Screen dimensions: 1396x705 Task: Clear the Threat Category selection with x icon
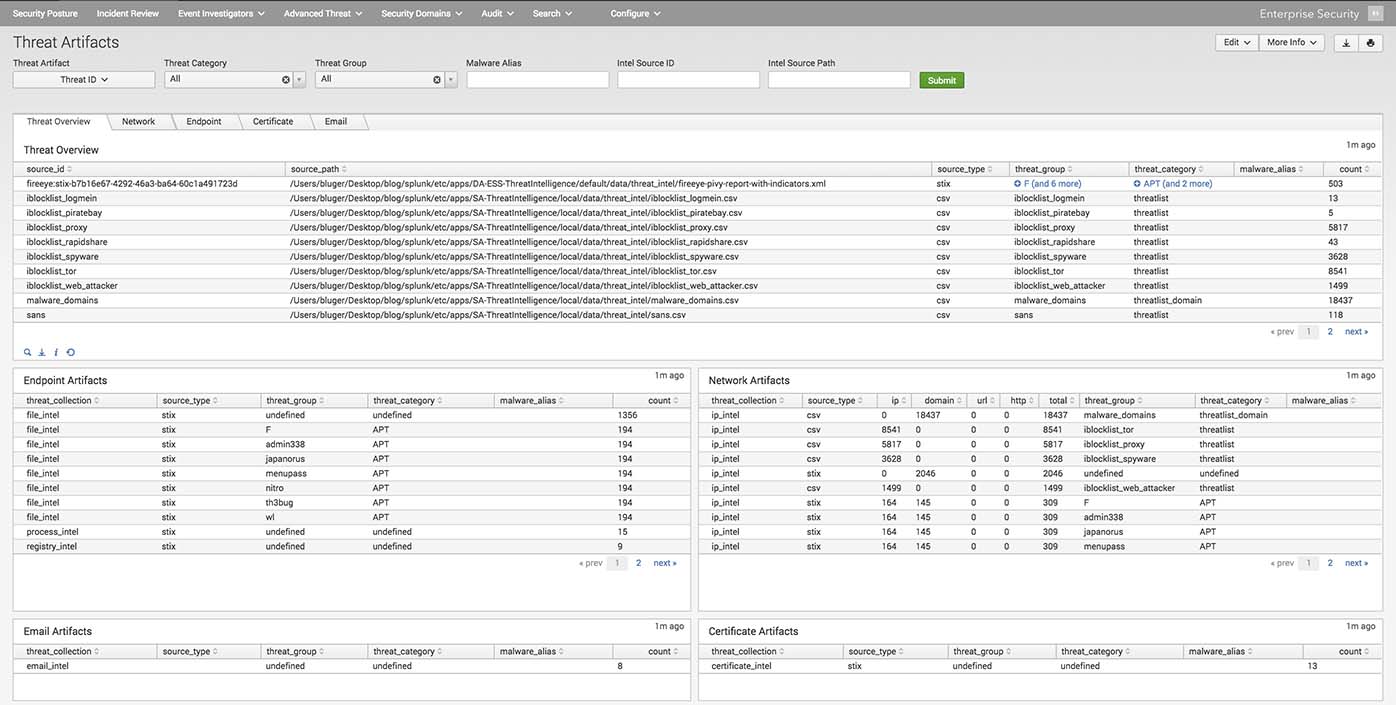286,79
